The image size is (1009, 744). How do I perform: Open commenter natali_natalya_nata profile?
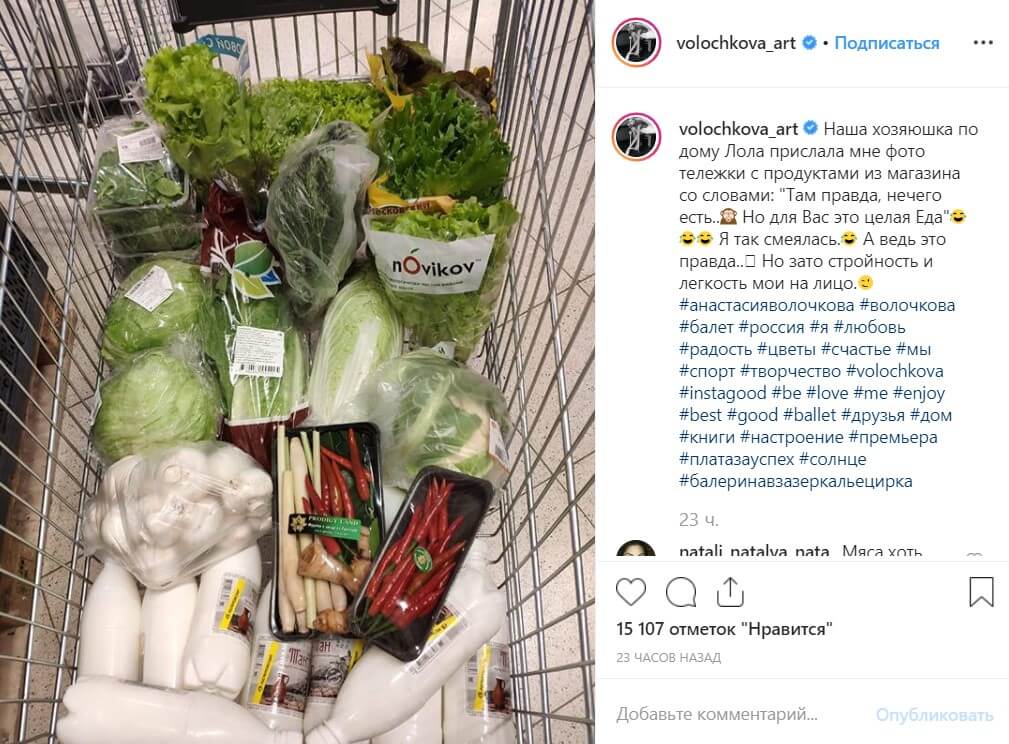click(x=754, y=552)
